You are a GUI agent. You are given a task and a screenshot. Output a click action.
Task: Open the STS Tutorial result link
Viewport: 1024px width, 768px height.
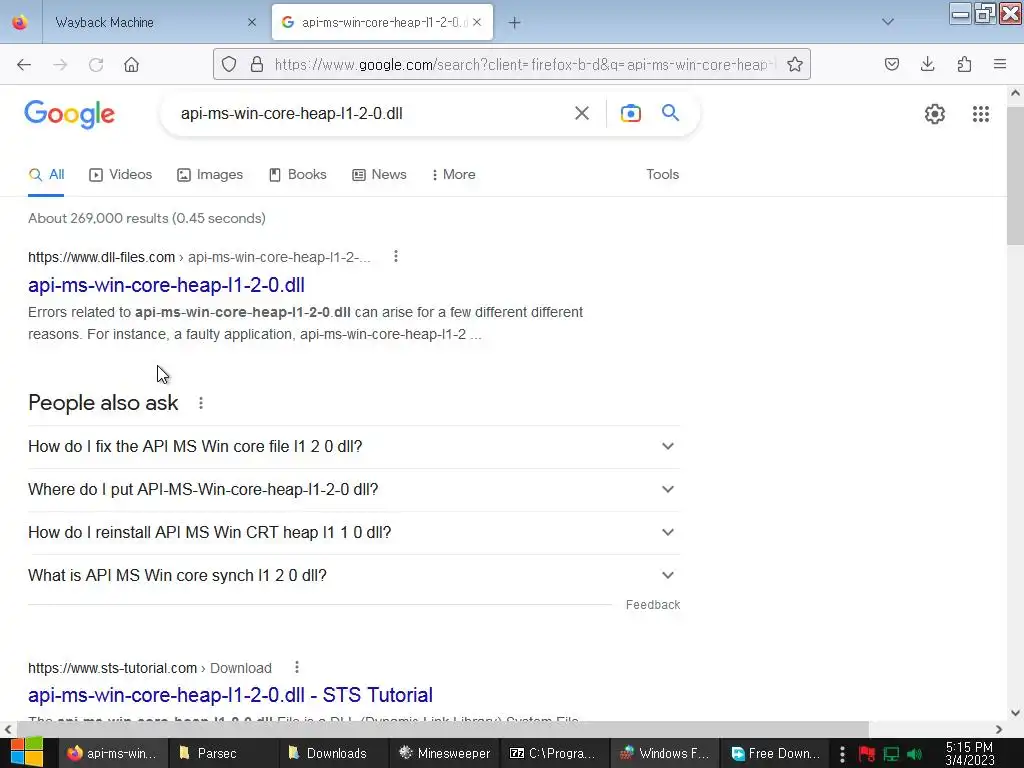pyautogui.click(x=231, y=695)
